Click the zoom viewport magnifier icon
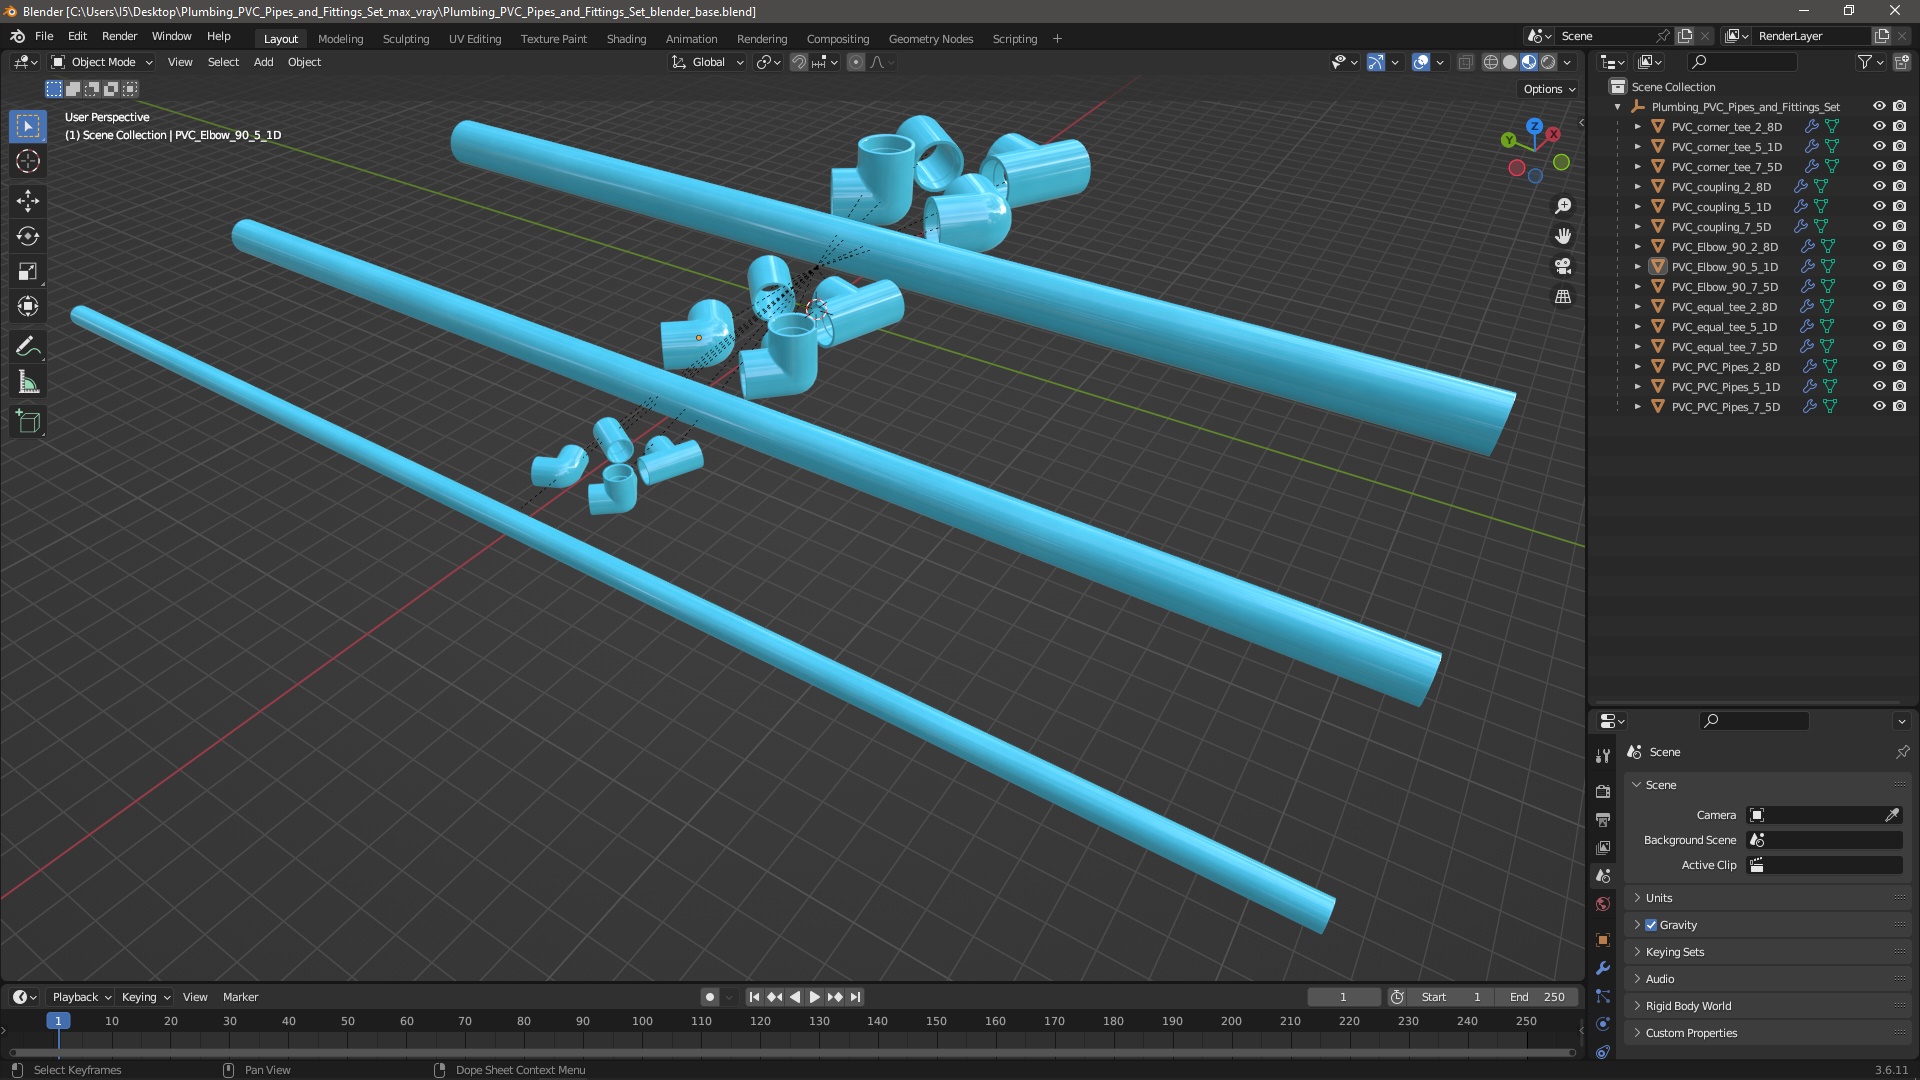The width and height of the screenshot is (1920, 1080). (x=1563, y=206)
